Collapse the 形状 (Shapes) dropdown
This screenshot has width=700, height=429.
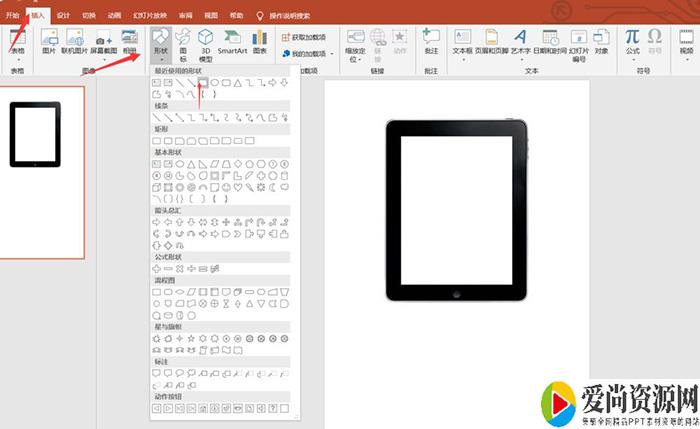(x=160, y=42)
